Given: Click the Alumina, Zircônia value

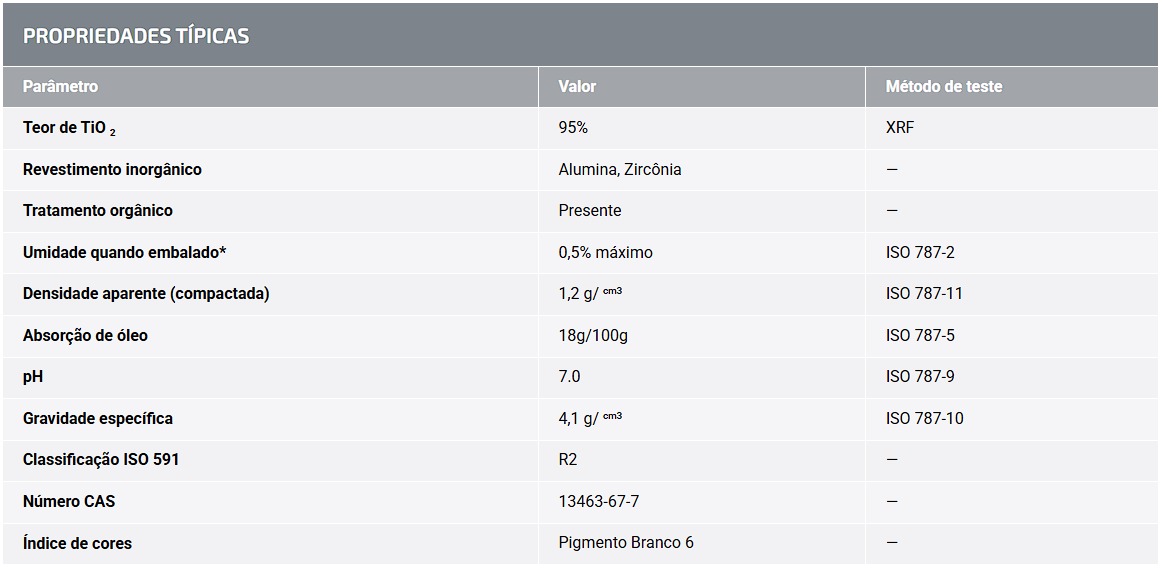Looking at the screenshot, I should pos(620,170).
